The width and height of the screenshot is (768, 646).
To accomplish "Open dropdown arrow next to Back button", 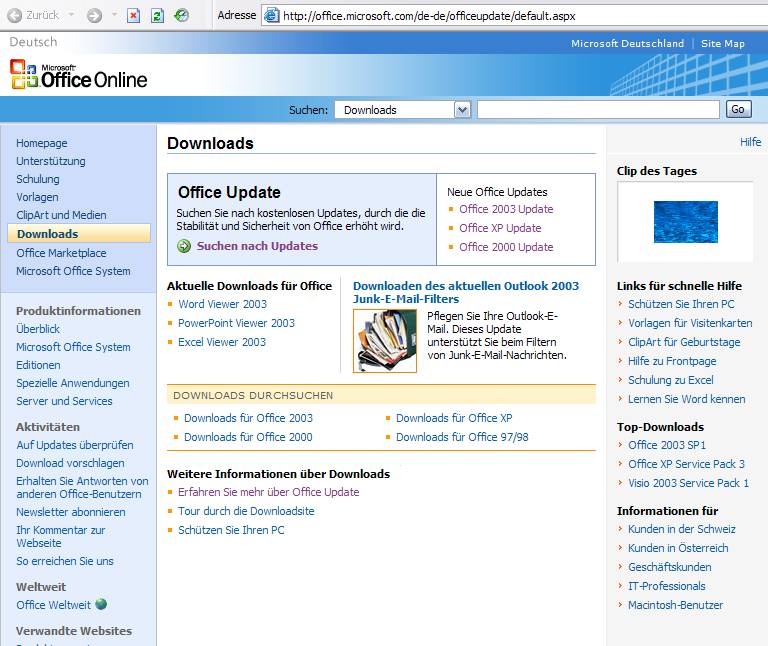I will (72, 15).
